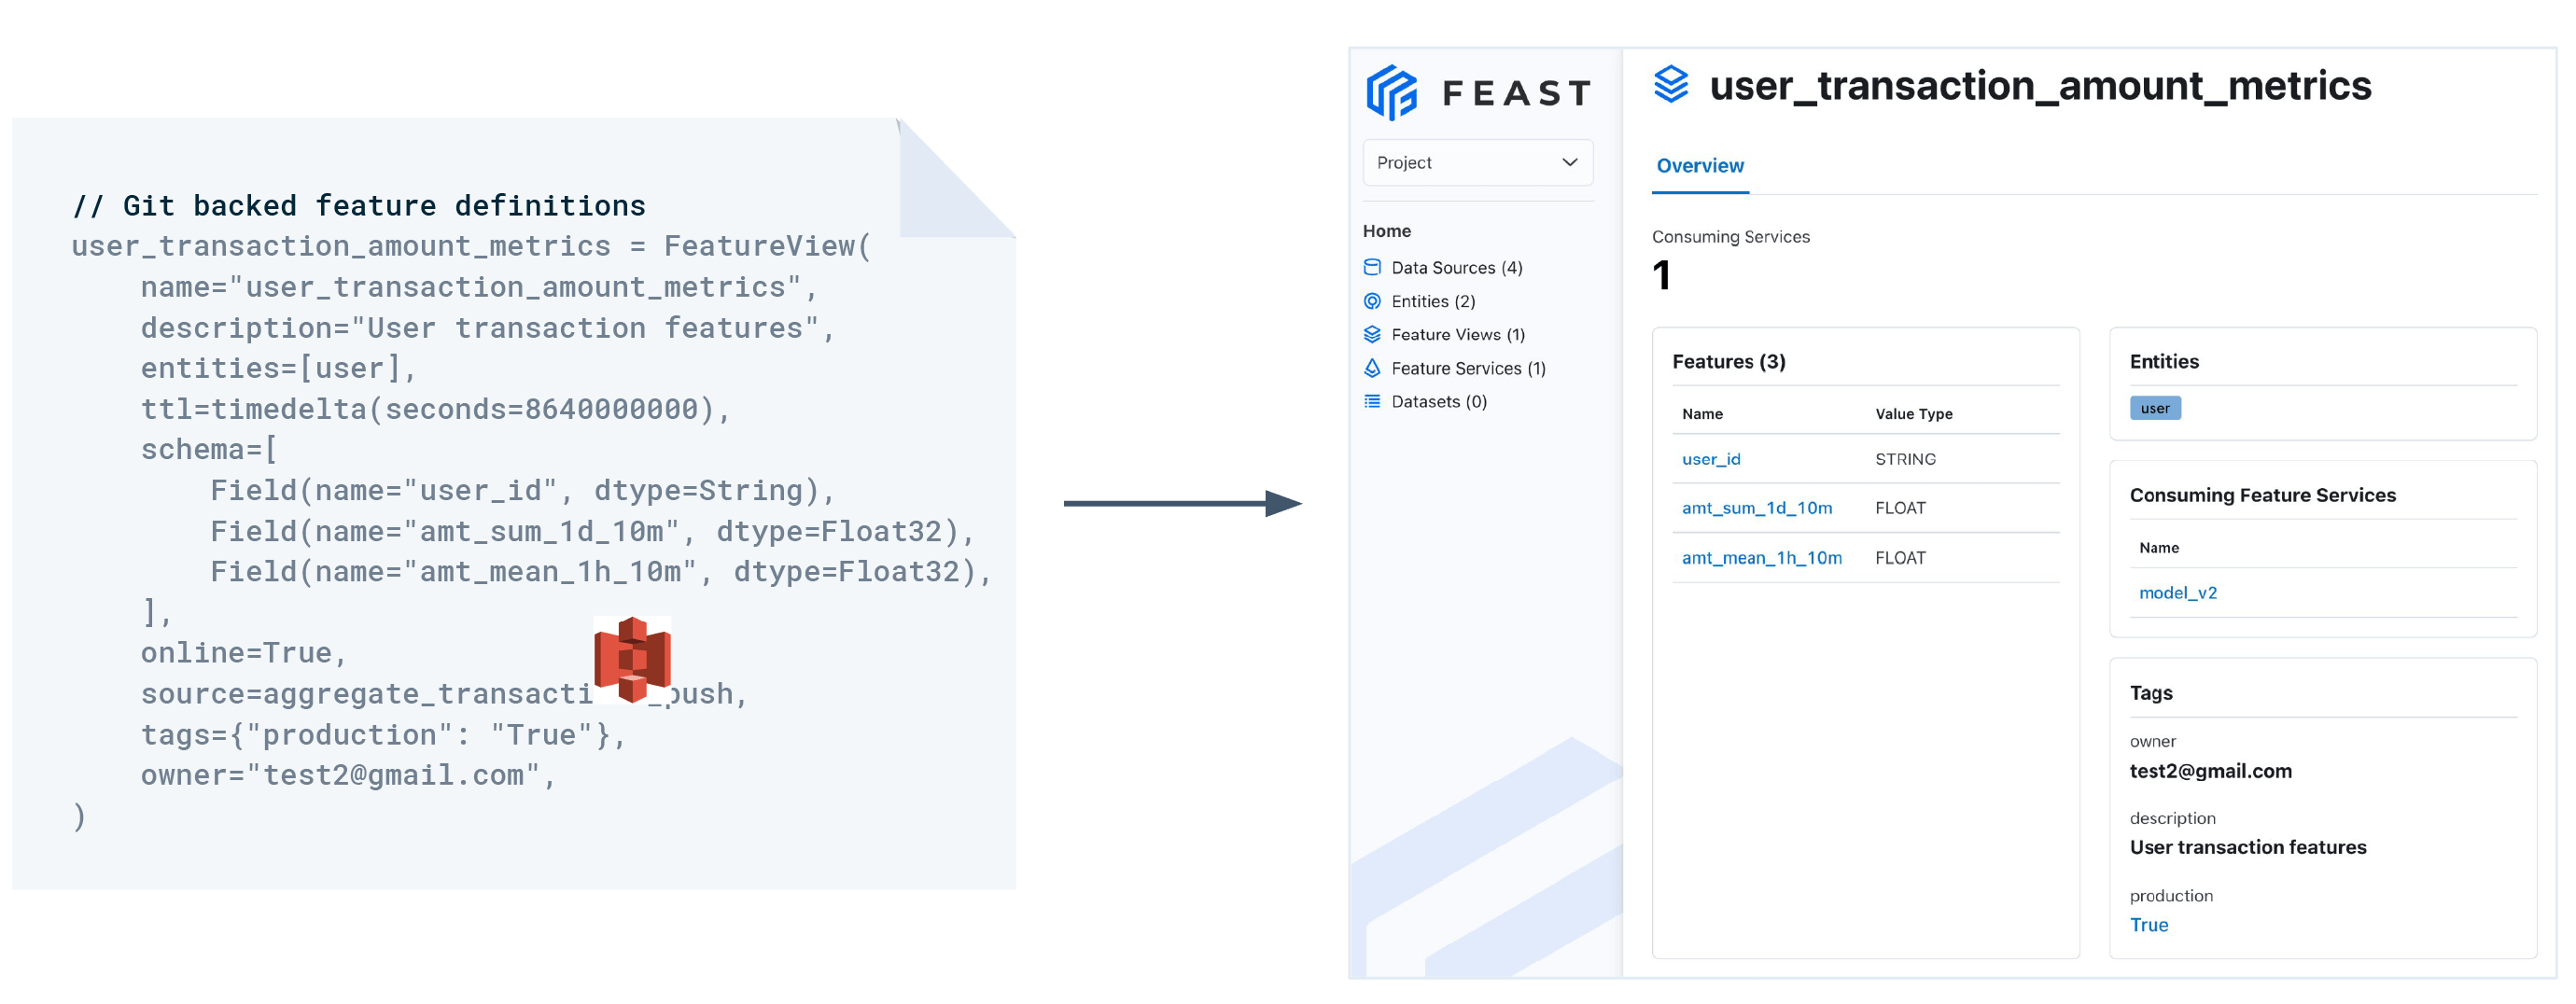Click the STRING value type cell

click(1905, 459)
